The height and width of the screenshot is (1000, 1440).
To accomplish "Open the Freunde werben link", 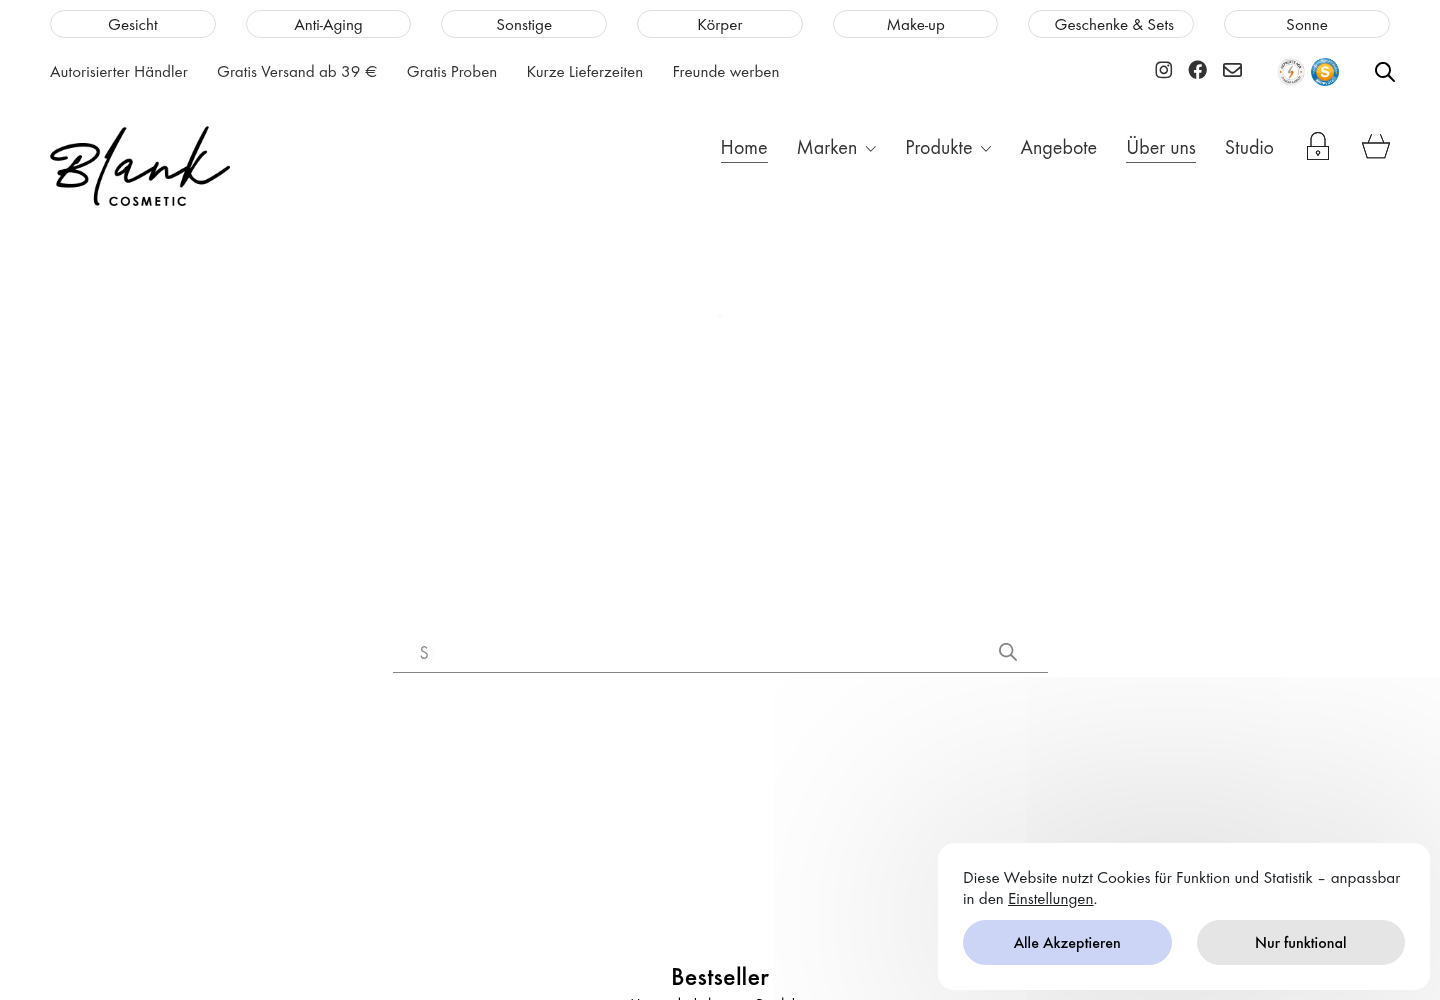I will click(x=726, y=71).
